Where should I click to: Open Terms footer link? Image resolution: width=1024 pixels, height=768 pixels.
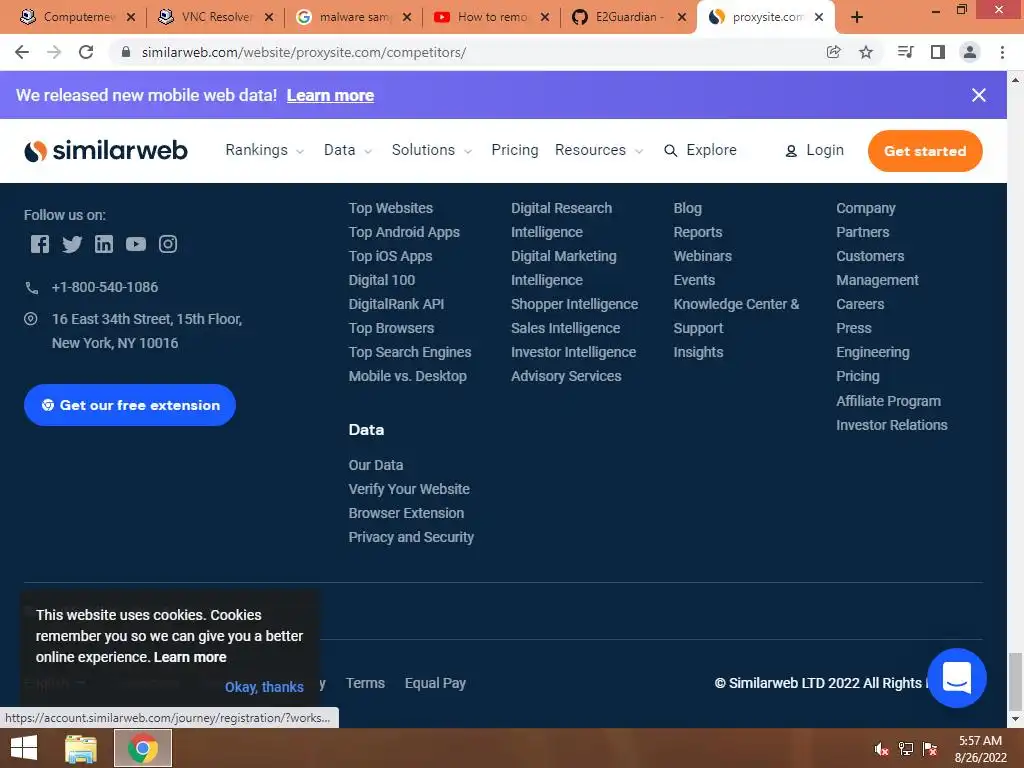(365, 683)
